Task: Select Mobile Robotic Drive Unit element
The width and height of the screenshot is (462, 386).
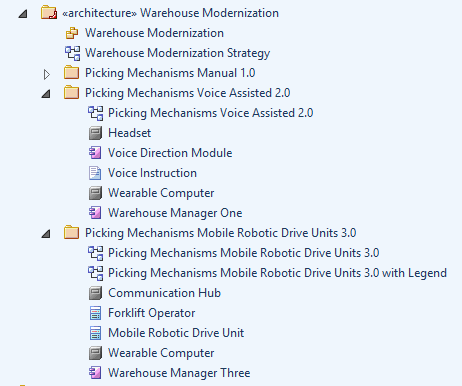Action: (x=176, y=333)
